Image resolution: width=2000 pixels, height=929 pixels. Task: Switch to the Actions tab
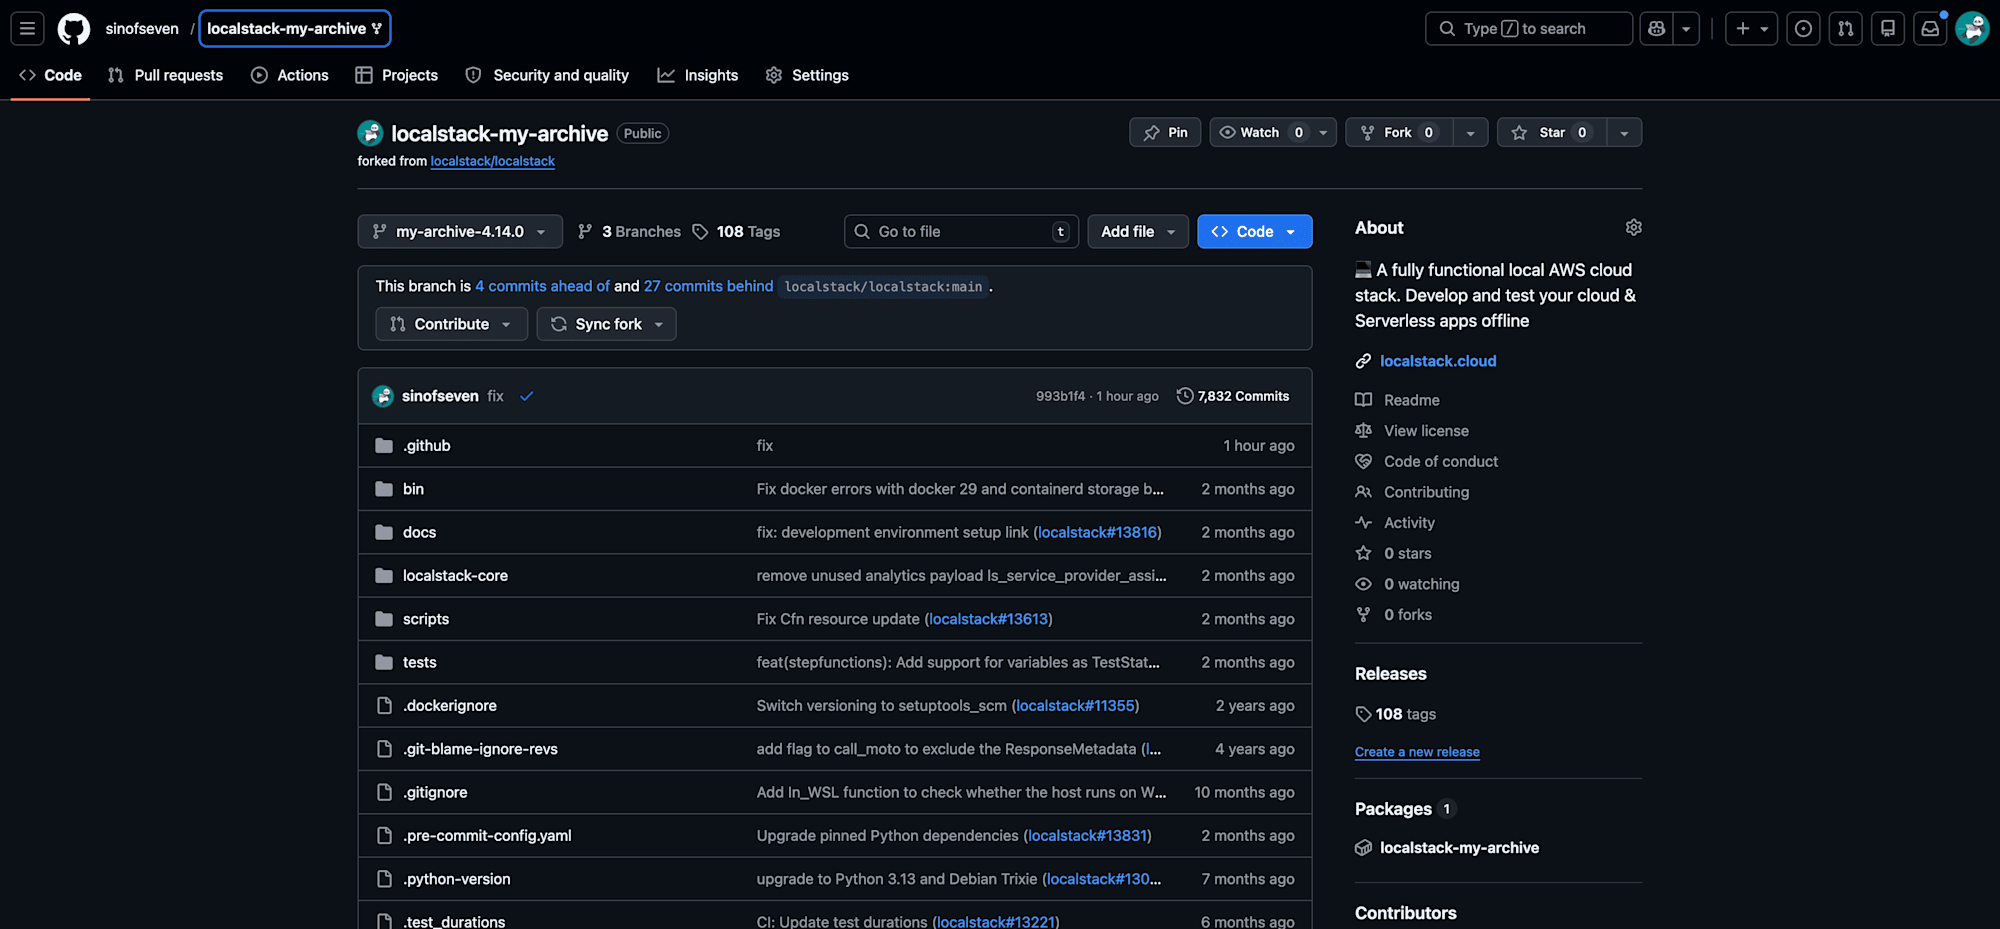290,75
